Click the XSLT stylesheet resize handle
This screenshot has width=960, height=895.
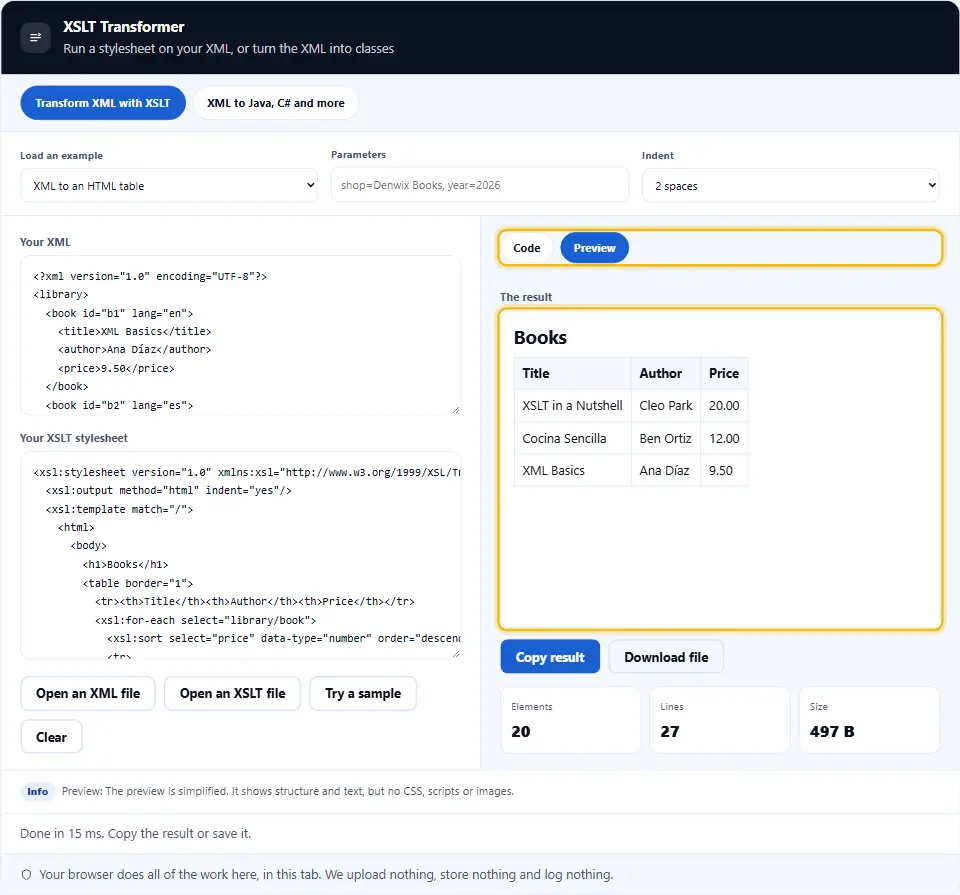[456, 654]
